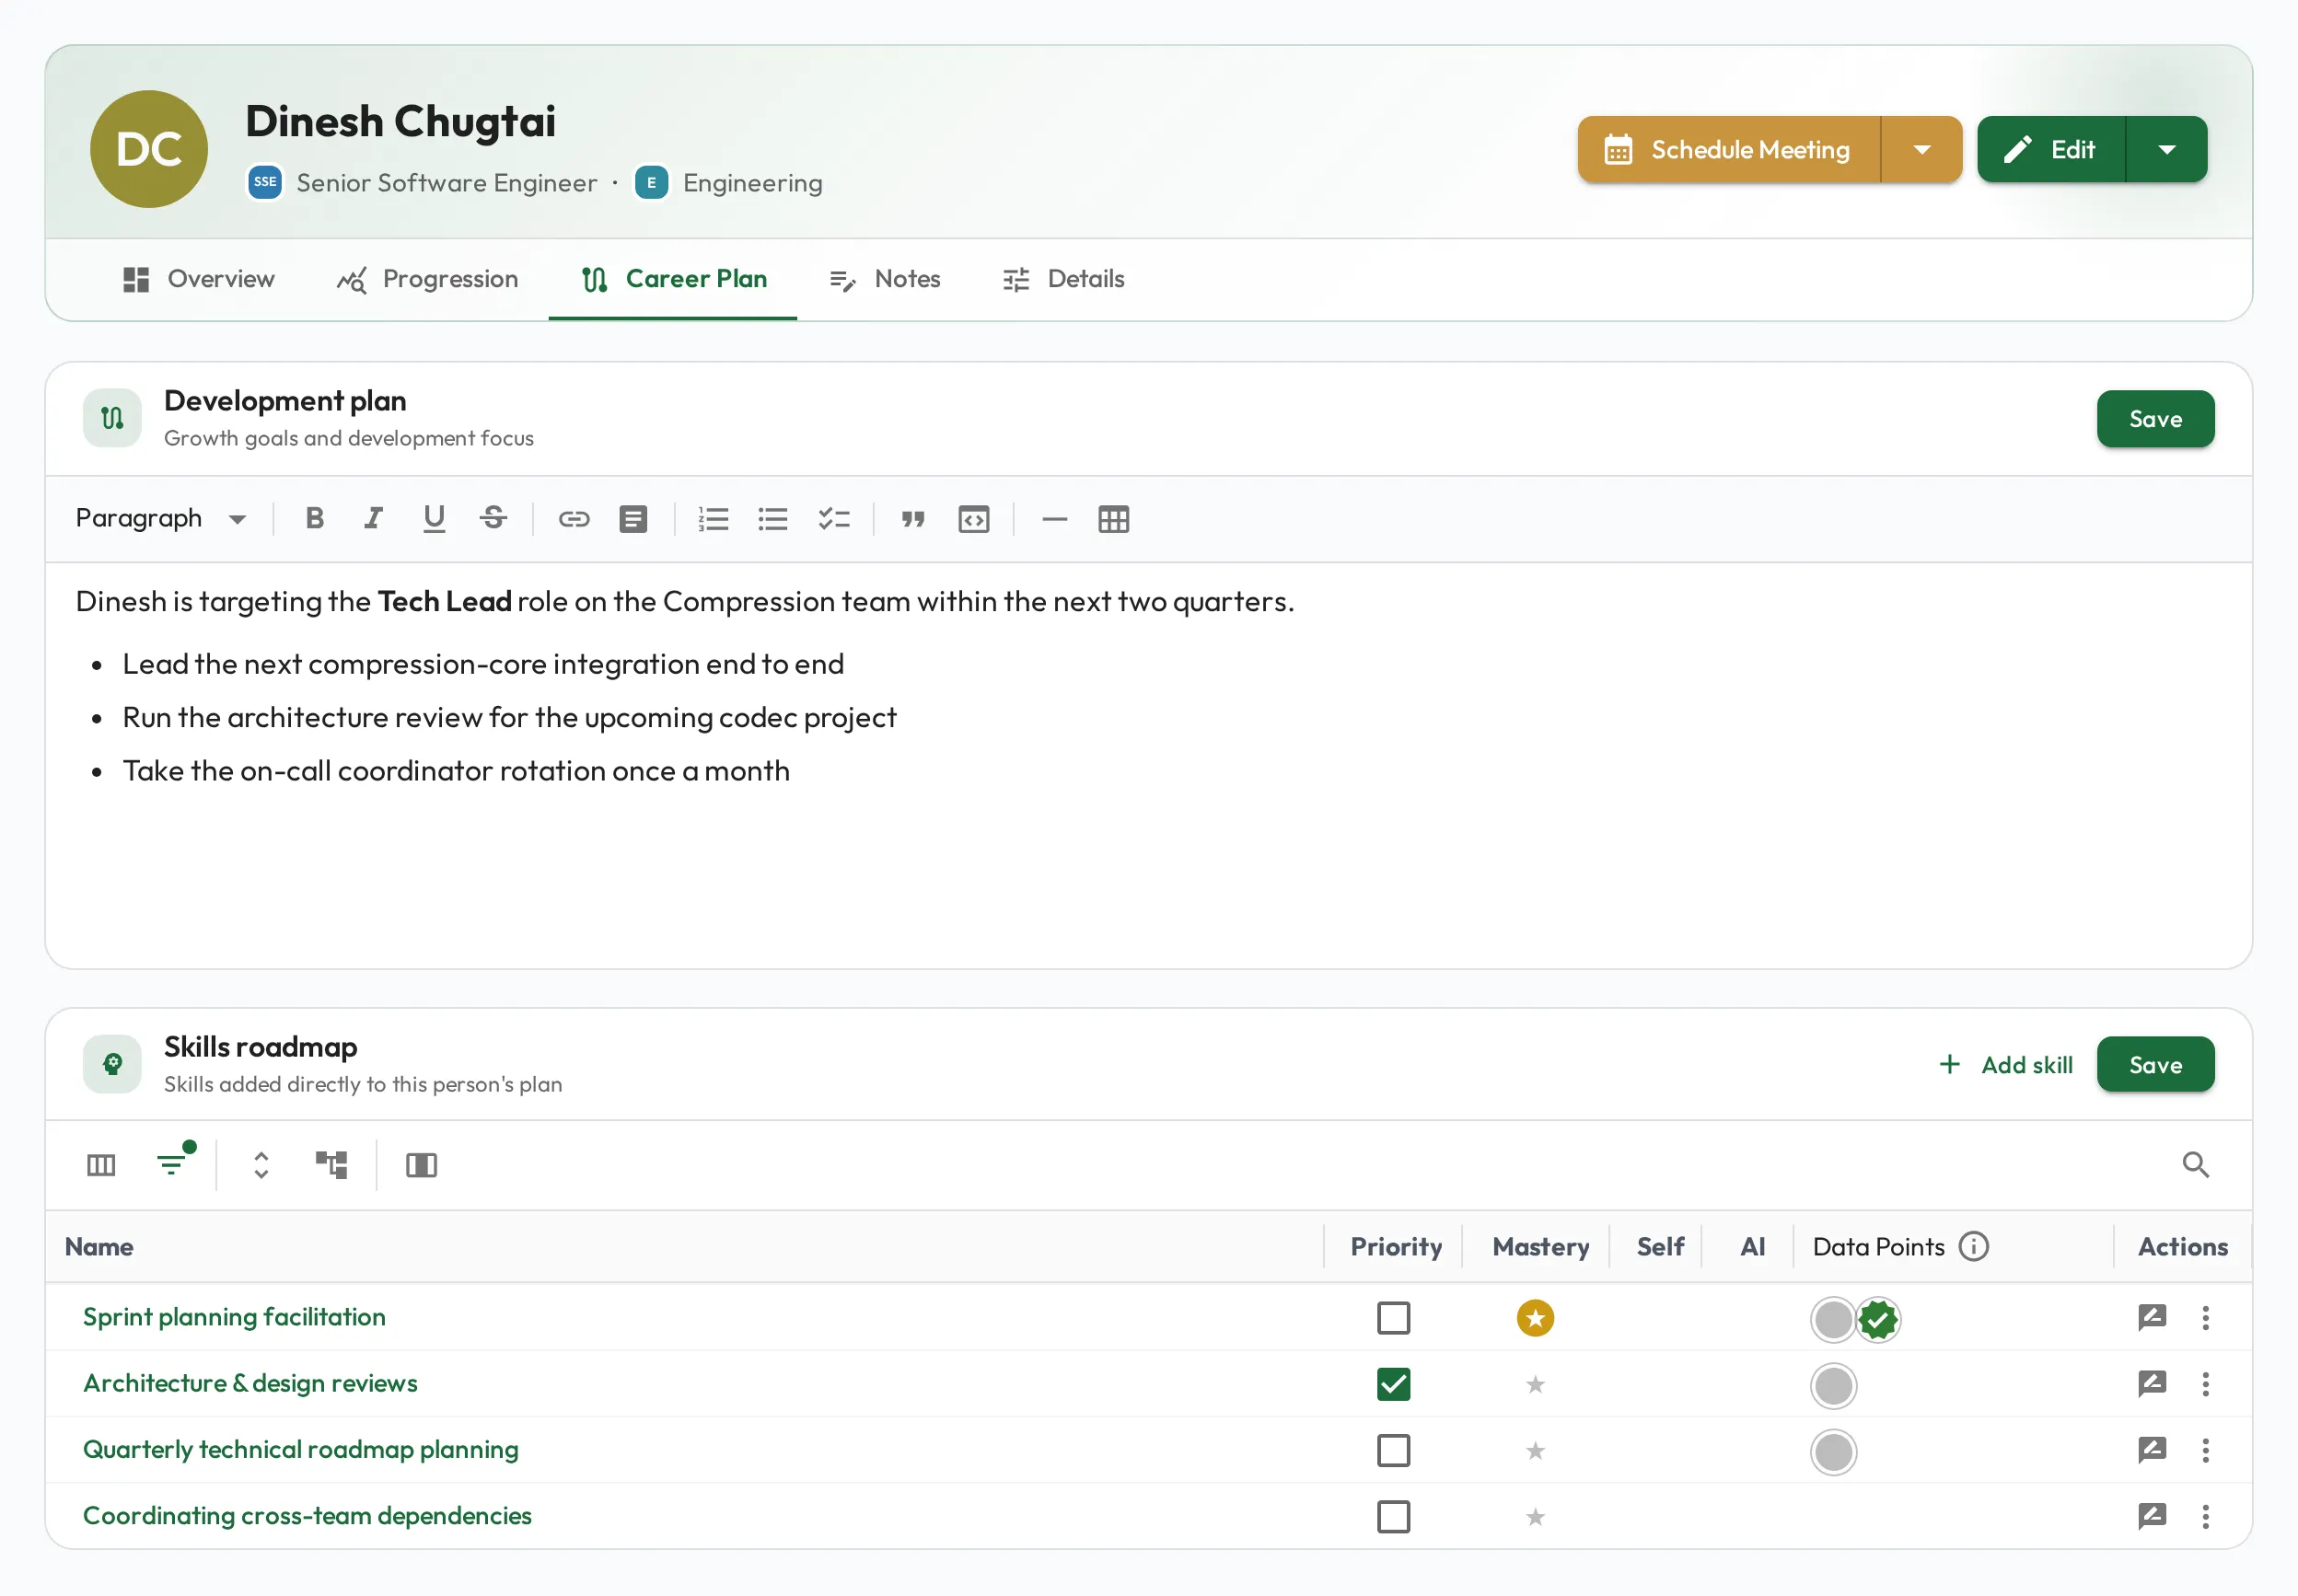Insert a code block

pos(973,519)
